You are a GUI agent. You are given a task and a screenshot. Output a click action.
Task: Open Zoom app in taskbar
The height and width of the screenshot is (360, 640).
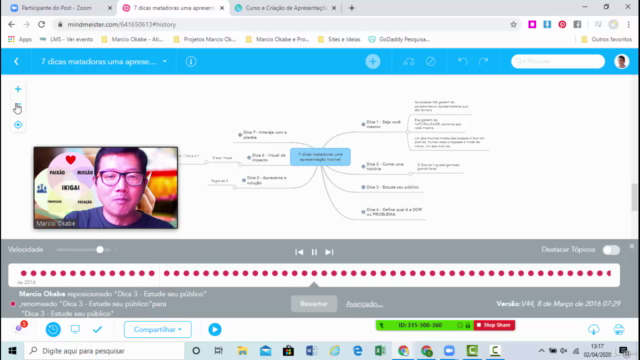coord(449,351)
